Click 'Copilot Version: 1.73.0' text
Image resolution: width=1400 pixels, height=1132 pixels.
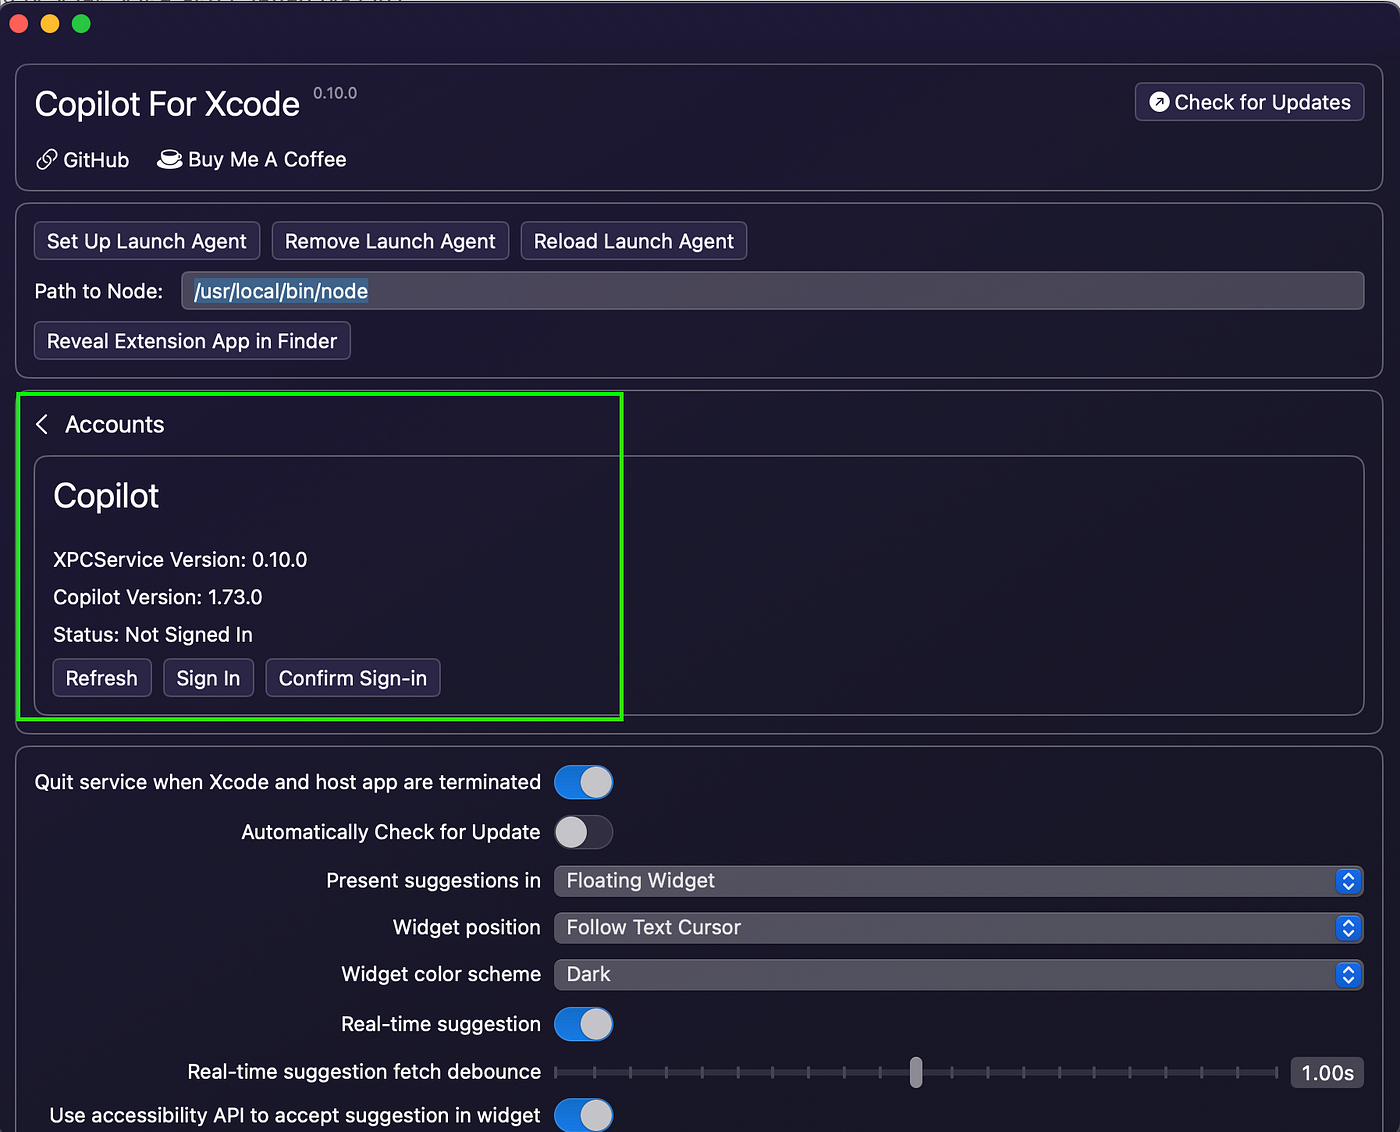158,597
